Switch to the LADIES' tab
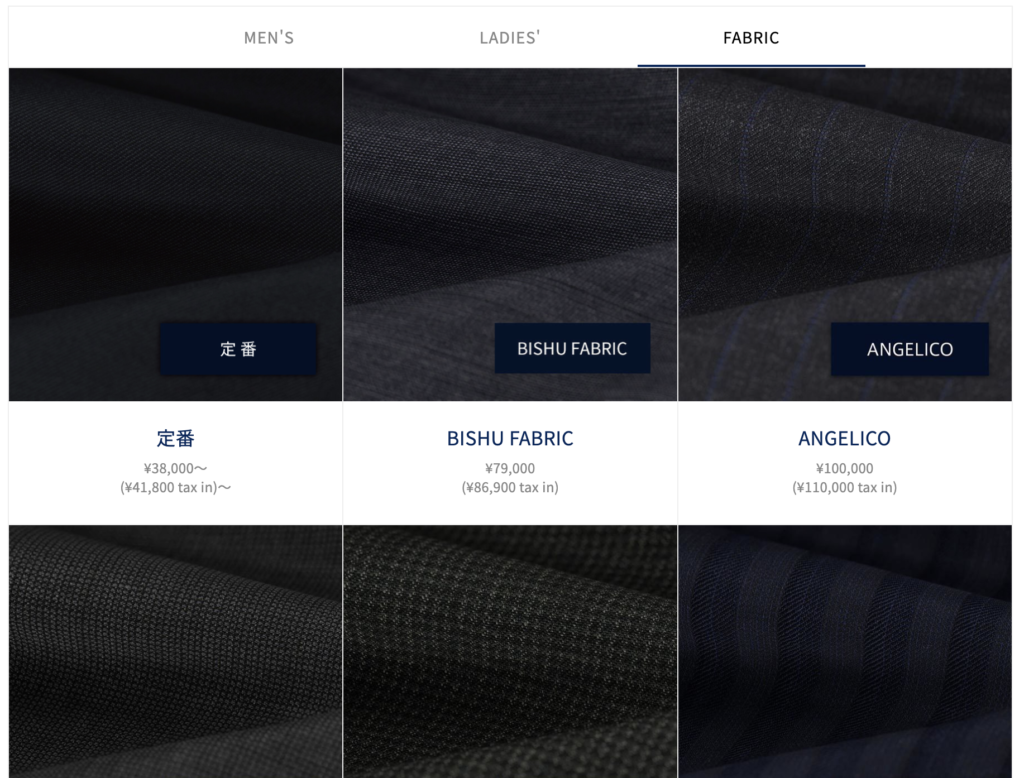The height and width of the screenshot is (778, 1024). click(x=509, y=38)
